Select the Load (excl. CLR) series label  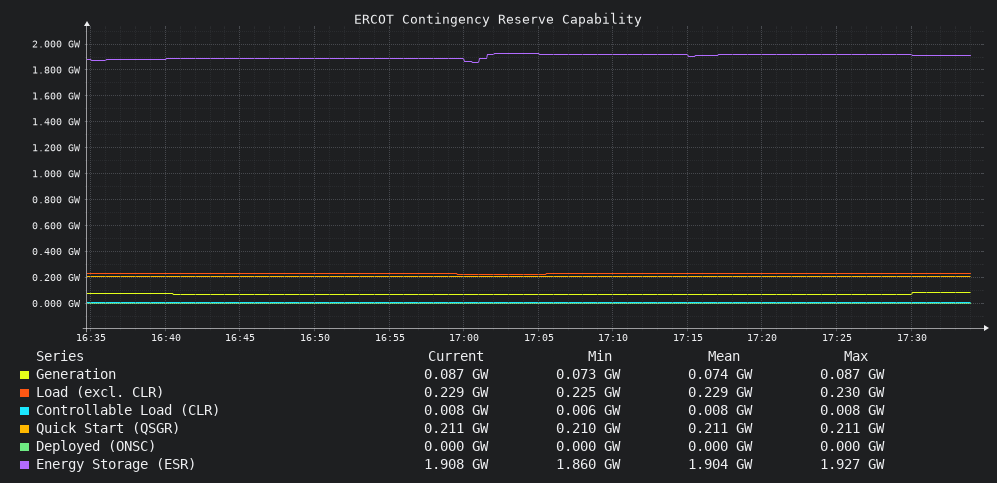click(x=100, y=392)
